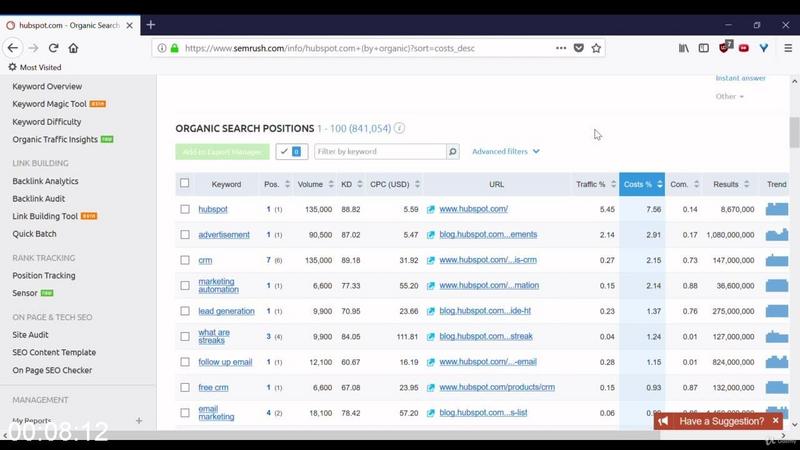
Task: Click the Filter by keyword field
Action: [x=380, y=152]
